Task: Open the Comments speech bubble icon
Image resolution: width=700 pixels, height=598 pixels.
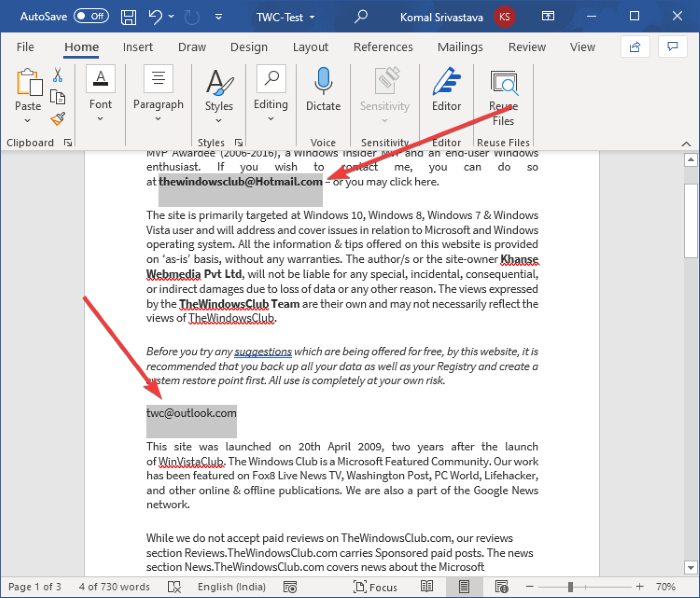Action: click(672, 46)
